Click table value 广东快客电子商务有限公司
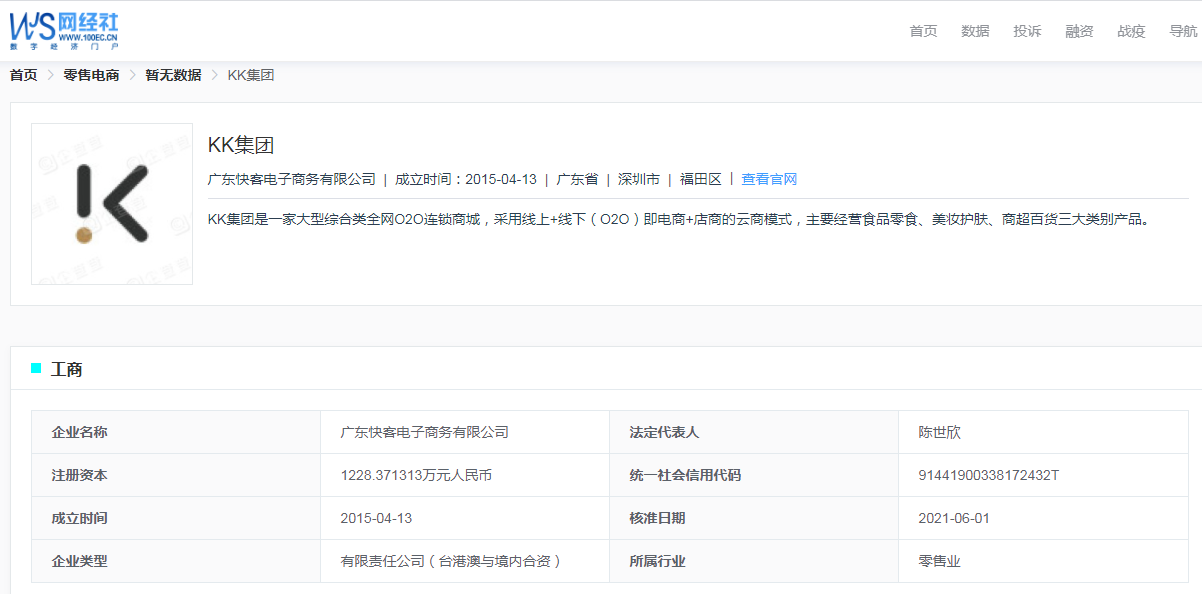This screenshot has height=594, width=1202. (x=425, y=432)
